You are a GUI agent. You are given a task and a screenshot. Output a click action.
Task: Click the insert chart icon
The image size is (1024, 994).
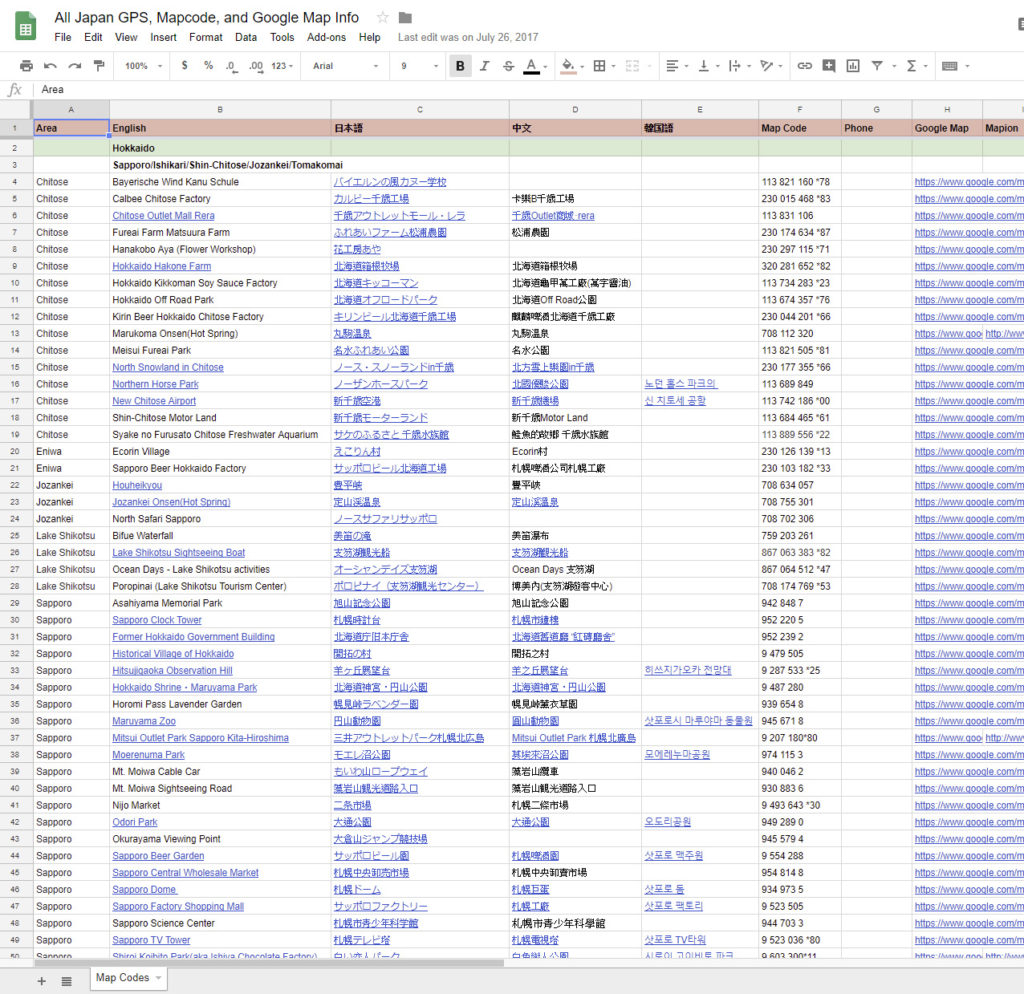pos(853,66)
